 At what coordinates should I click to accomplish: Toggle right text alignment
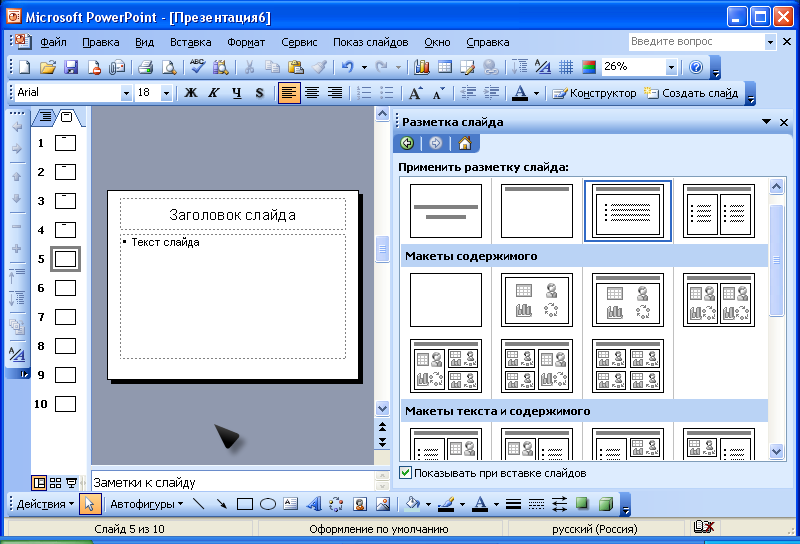click(x=335, y=93)
